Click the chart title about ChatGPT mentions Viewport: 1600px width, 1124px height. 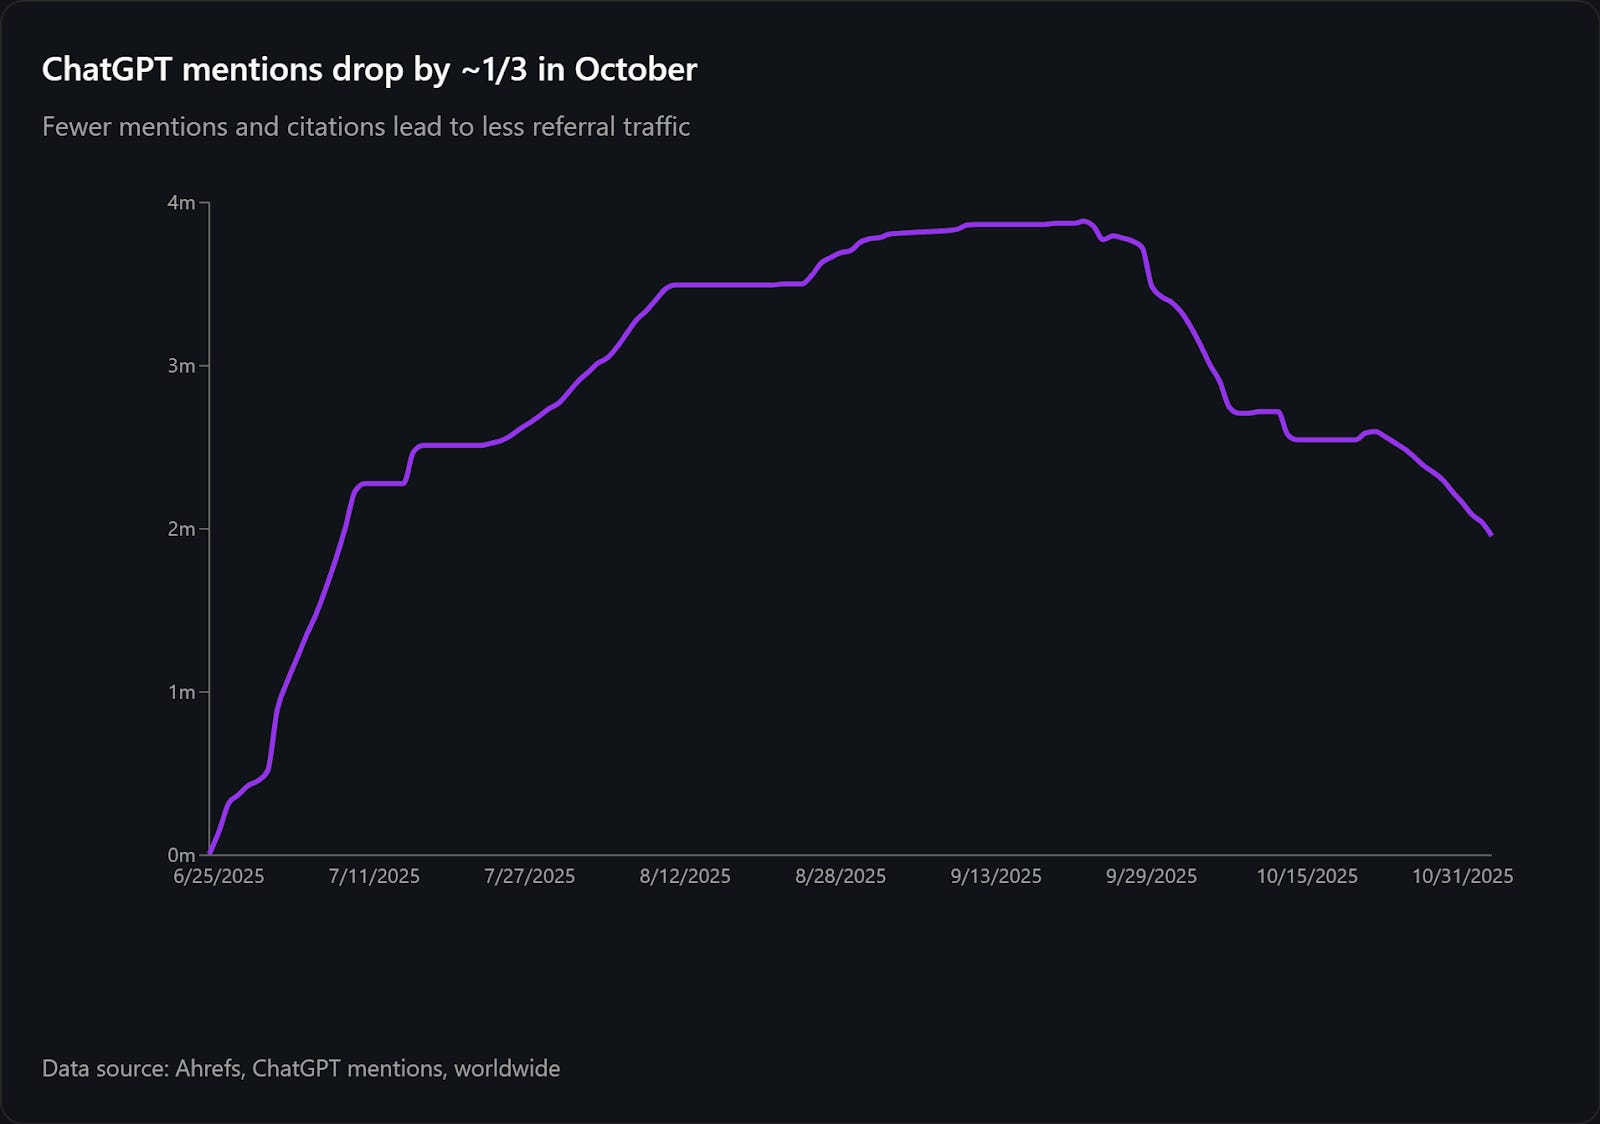369,69
